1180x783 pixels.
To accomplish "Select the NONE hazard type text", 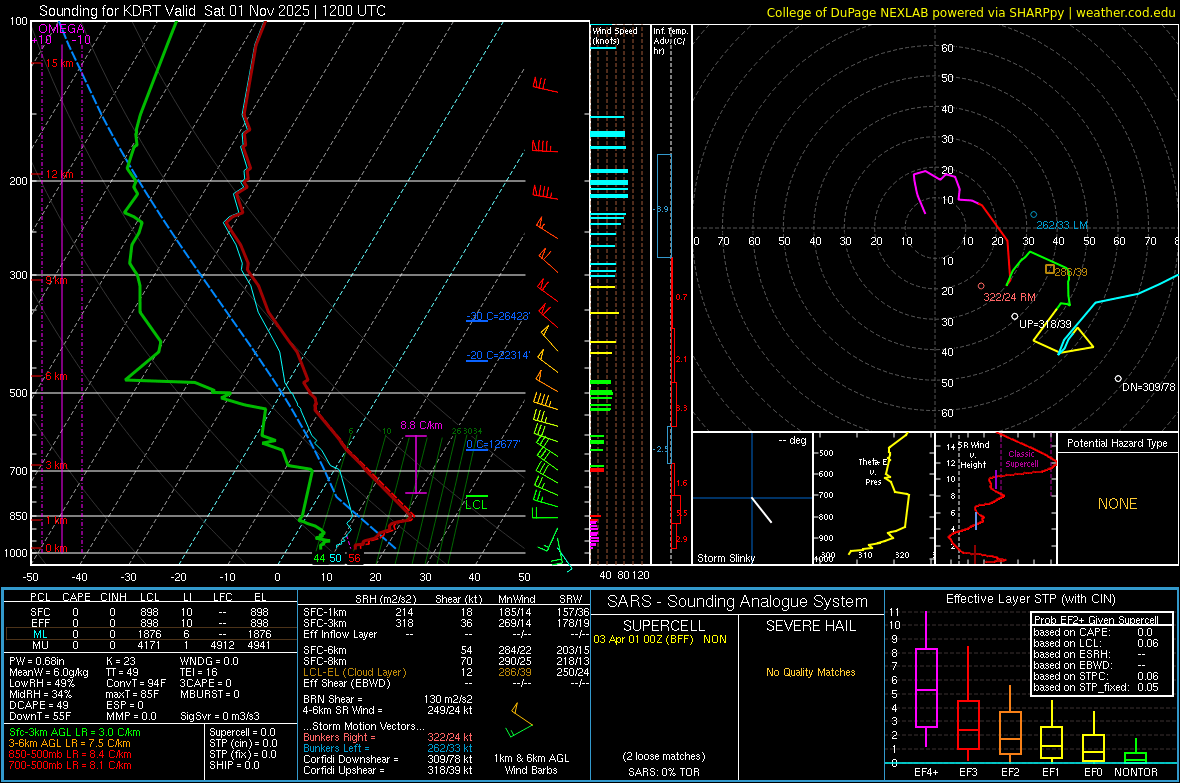I will tap(1117, 504).
